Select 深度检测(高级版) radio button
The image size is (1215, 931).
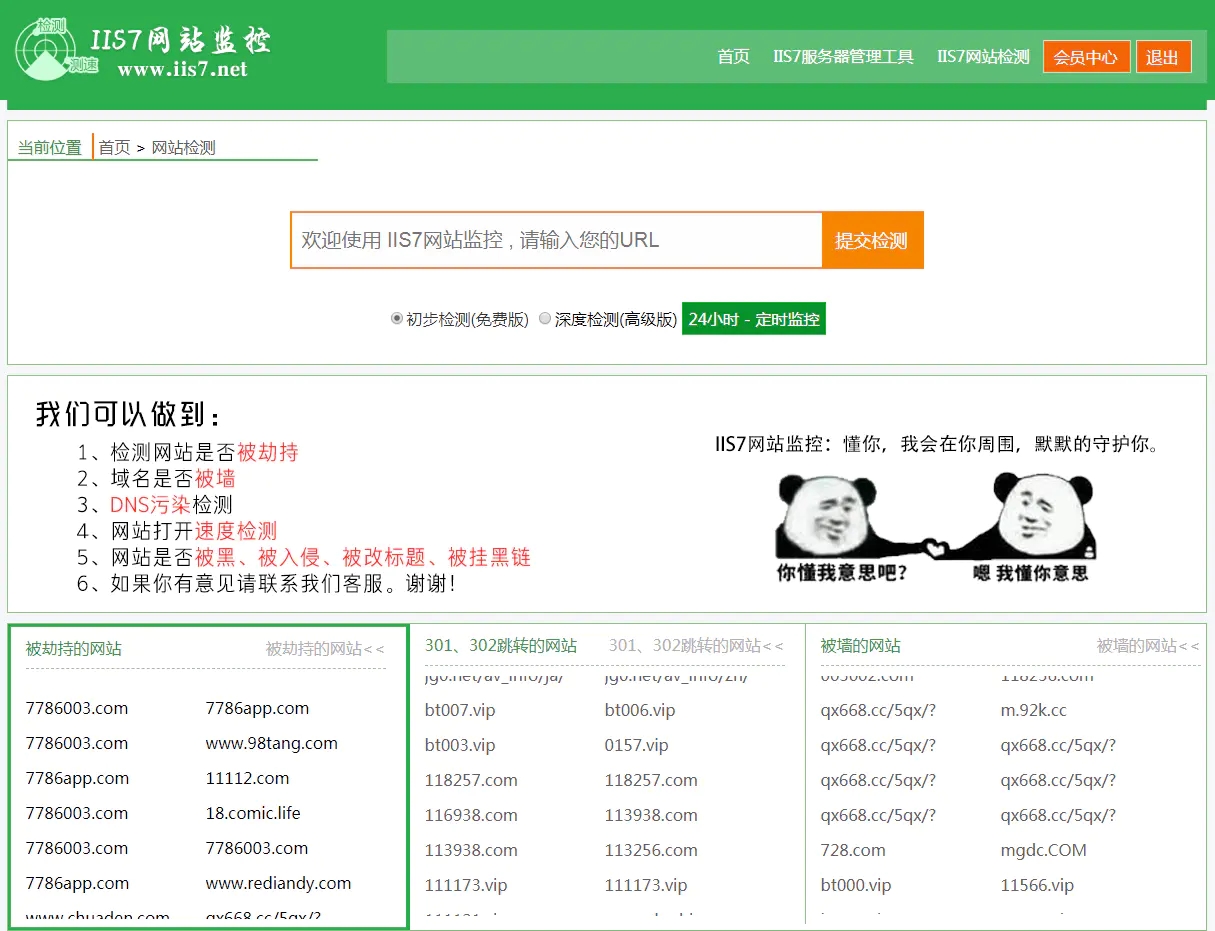point(545,319)
